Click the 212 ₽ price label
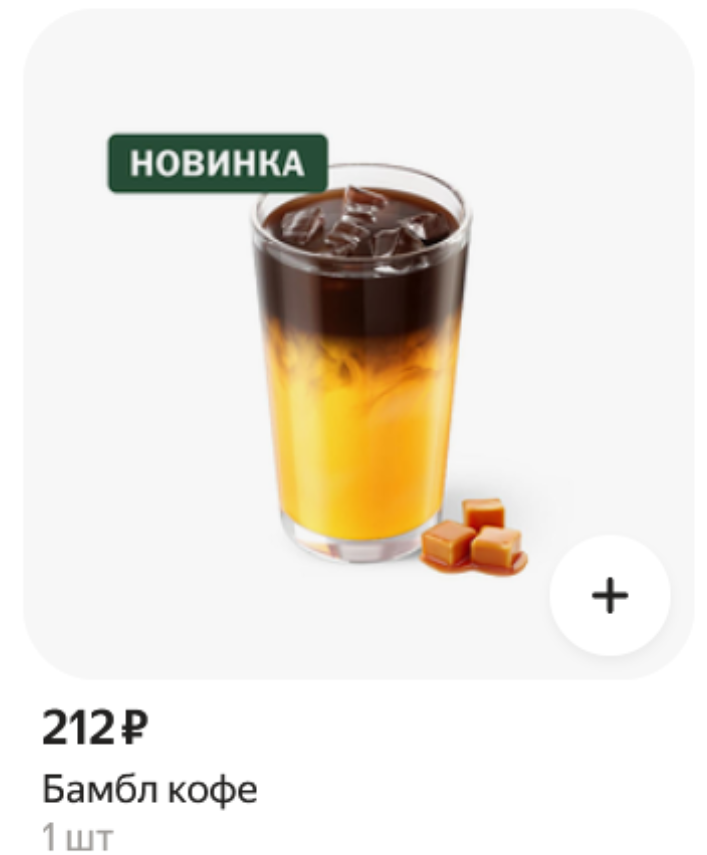The height and width of the screenshot is (855, 707). pyautogui.click(x=95, y=729)
